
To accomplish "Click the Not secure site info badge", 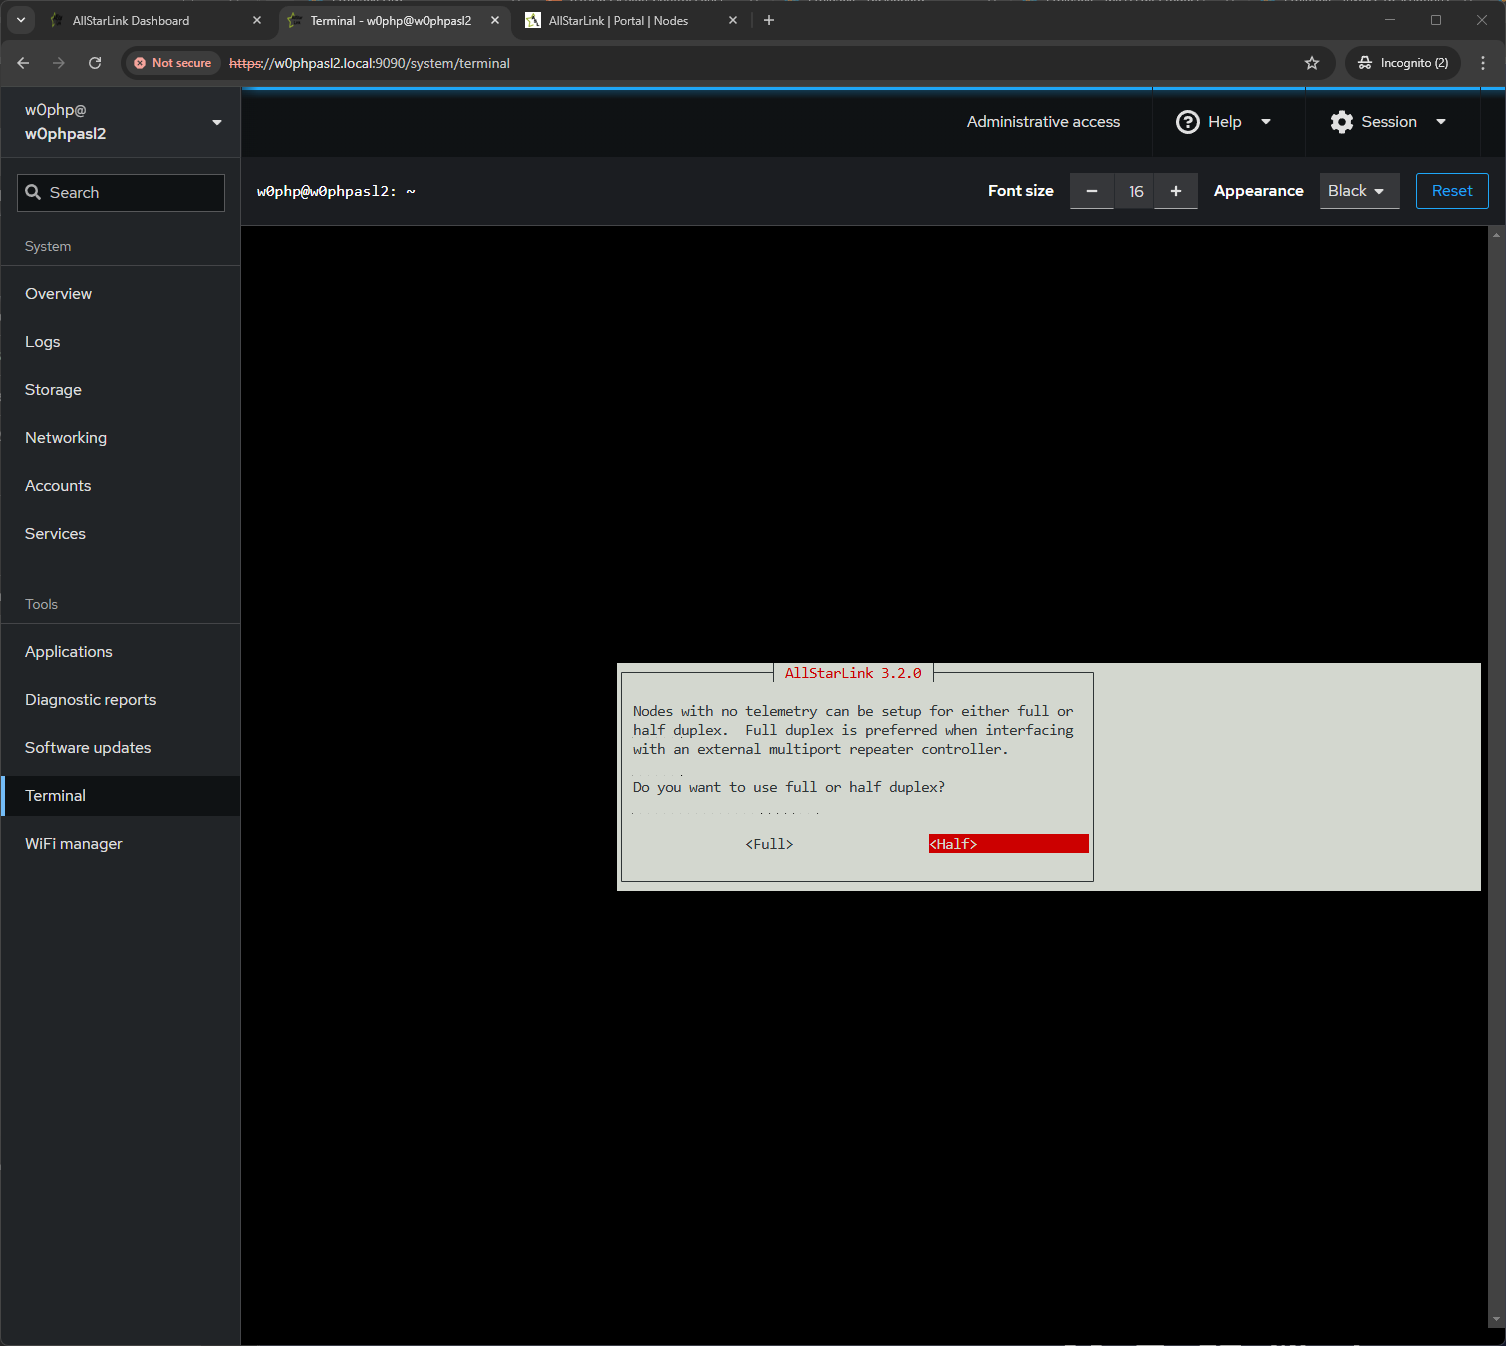I will coord(172,63).
